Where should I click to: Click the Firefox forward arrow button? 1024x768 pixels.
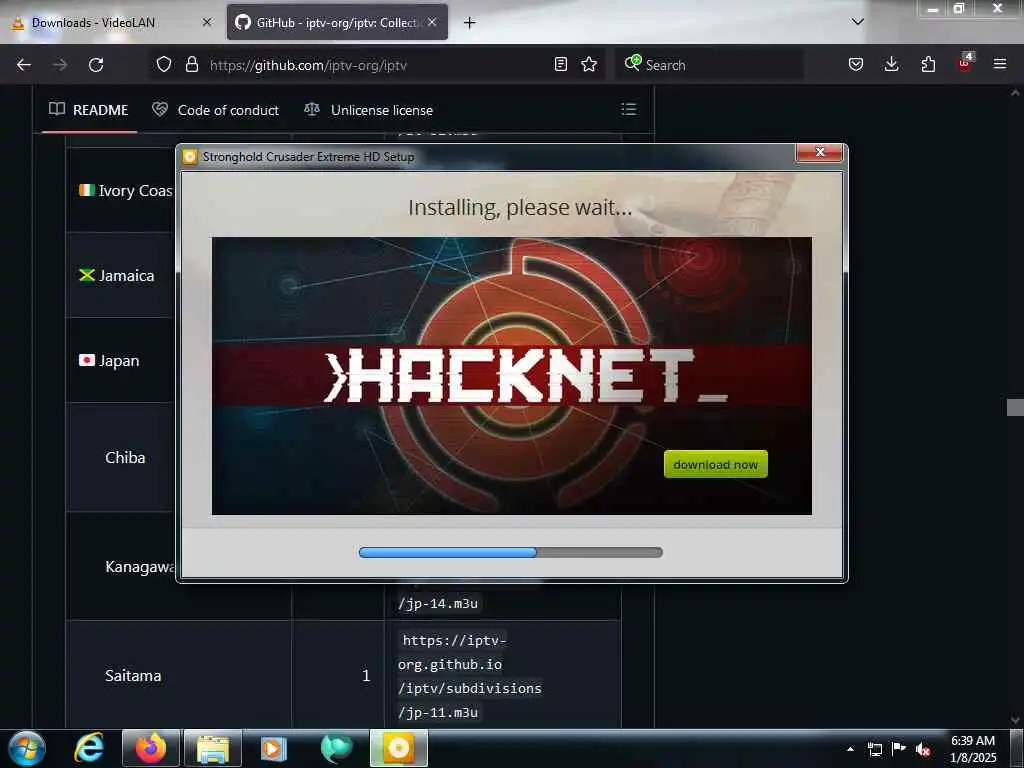click(60, 65)
